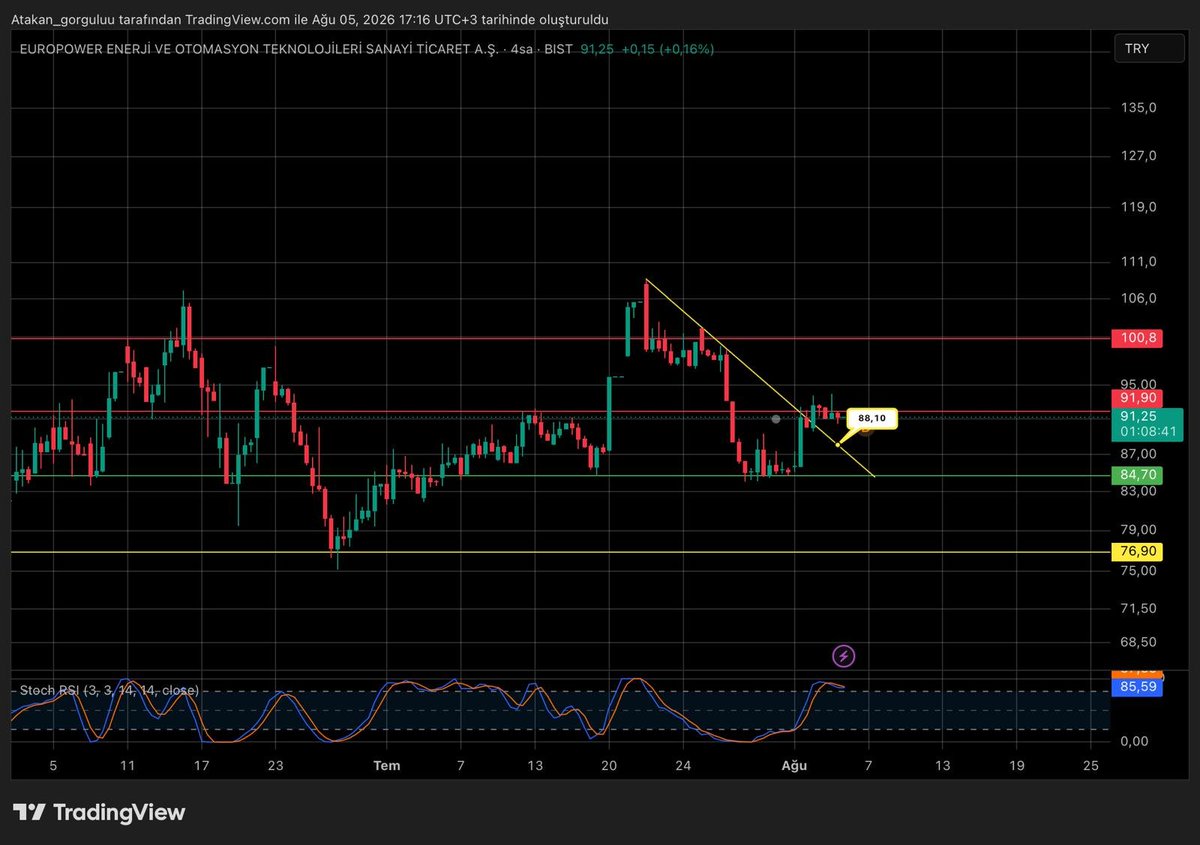Click the green 91,25 current price label

pyautogui.click(x=1147, y=416)
